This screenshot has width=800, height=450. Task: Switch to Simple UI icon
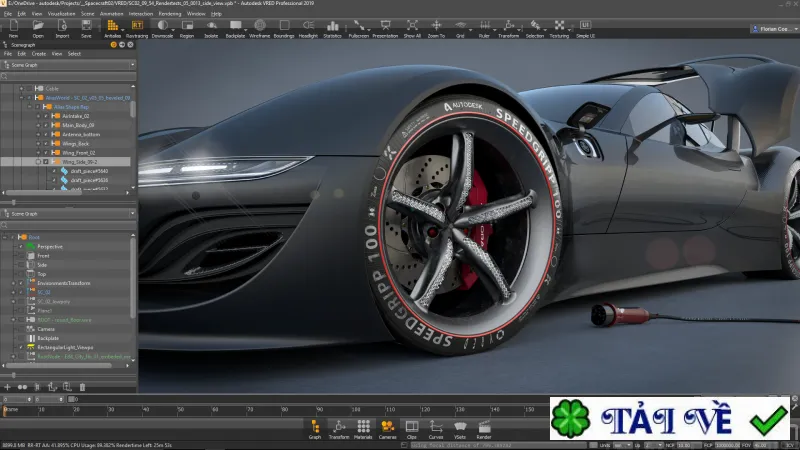coord(585,29)
